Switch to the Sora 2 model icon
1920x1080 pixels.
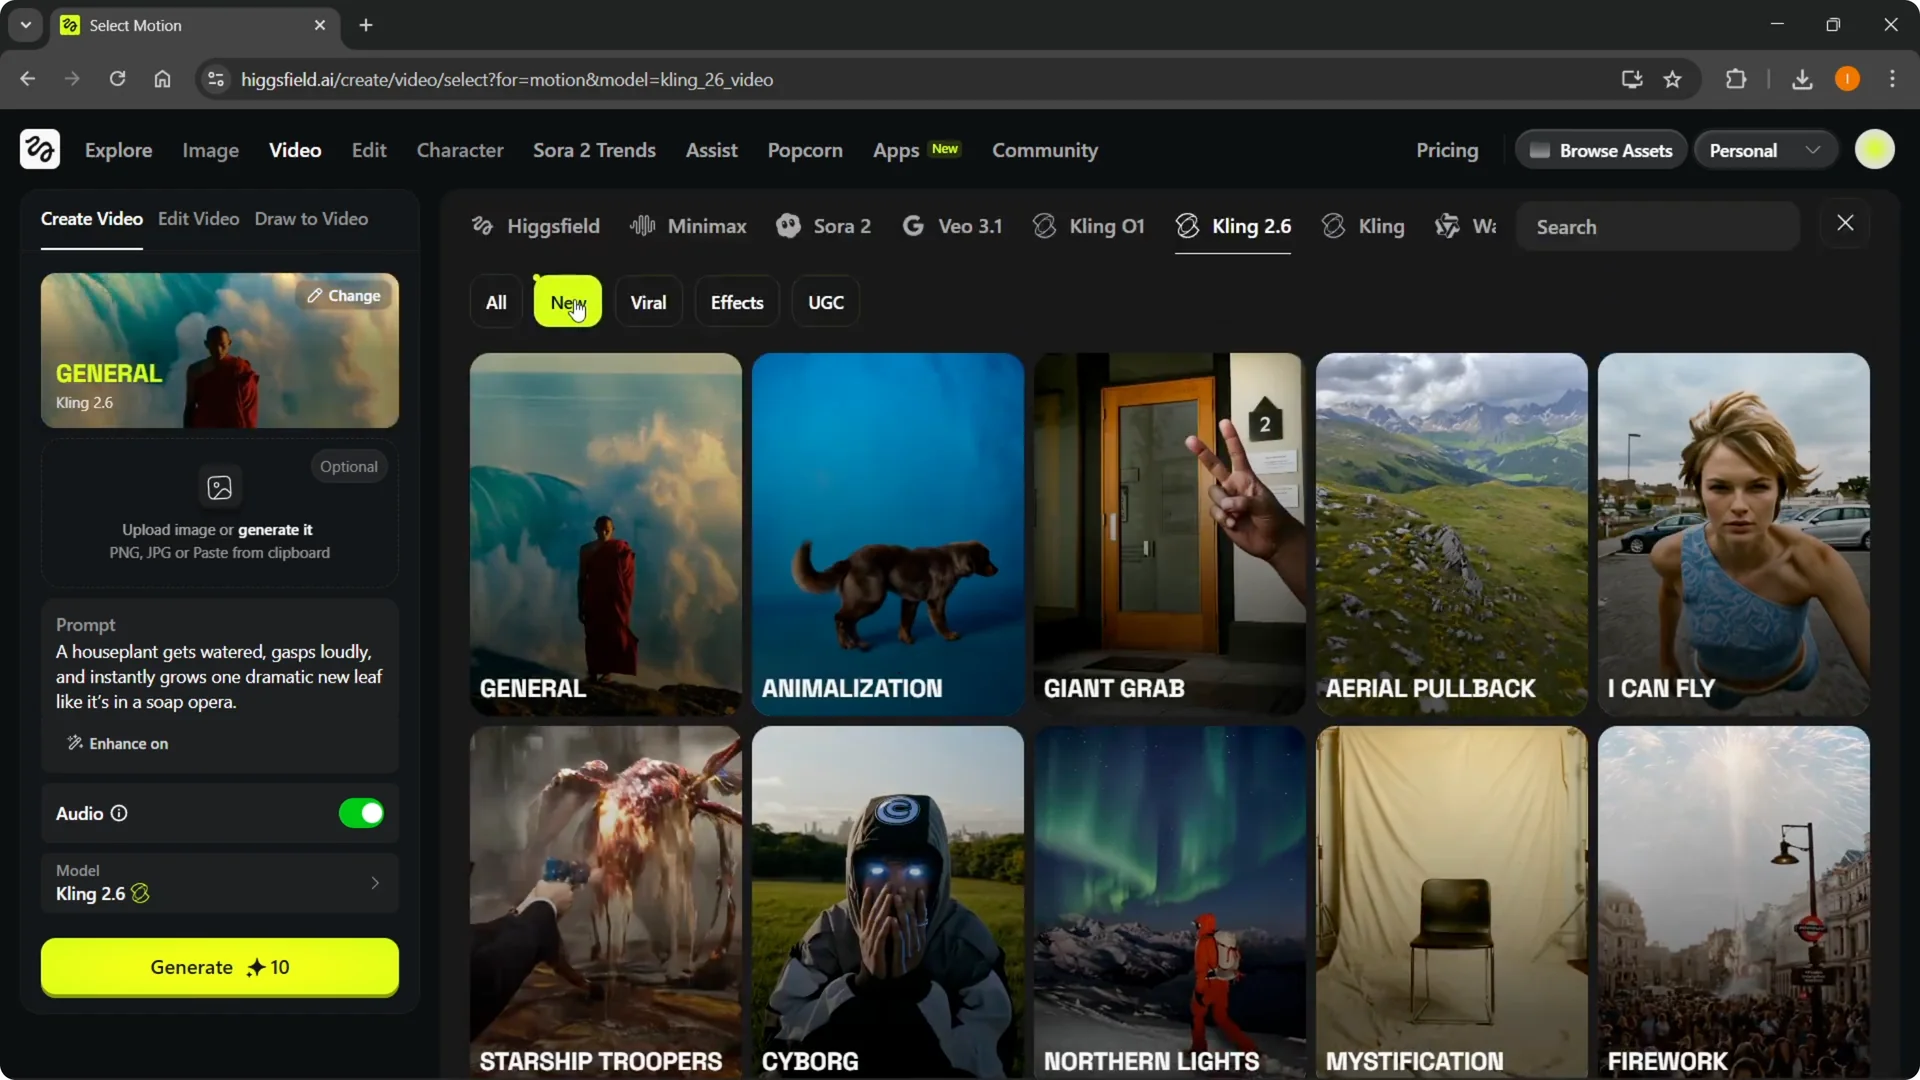(x=789, y=226)
